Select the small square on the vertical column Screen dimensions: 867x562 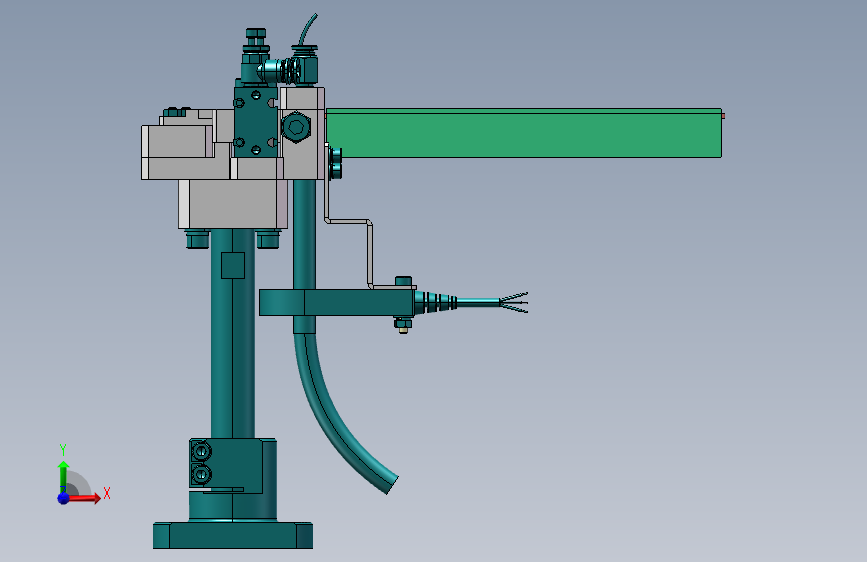(x=233, y=266)
